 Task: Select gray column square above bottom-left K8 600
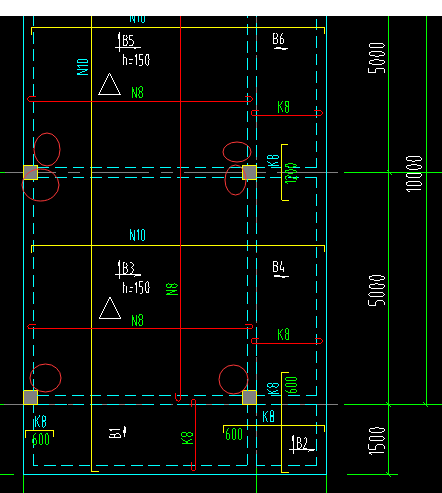pyautogui.click(x=31, y=397)
